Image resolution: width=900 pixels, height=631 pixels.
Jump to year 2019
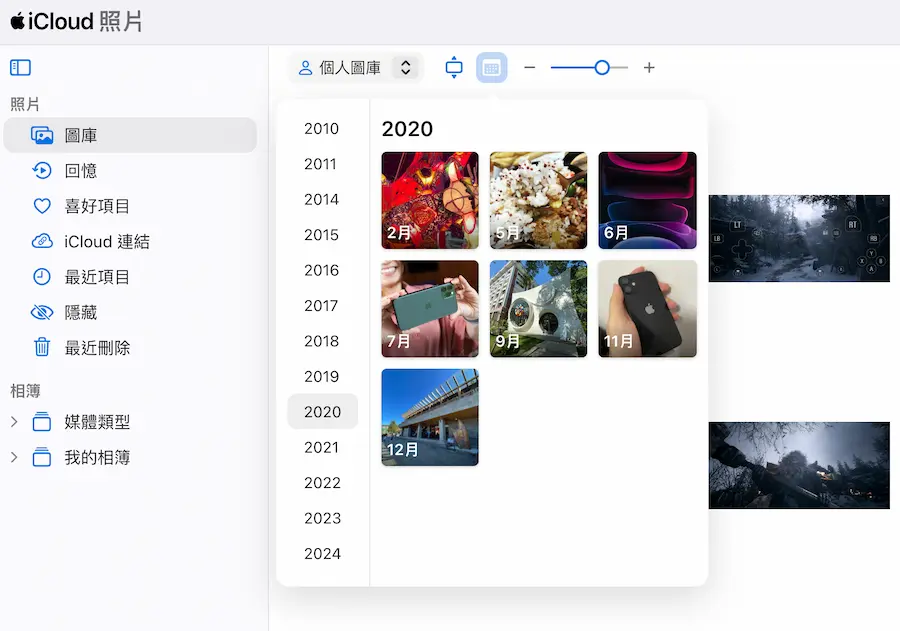coord(322,377)
